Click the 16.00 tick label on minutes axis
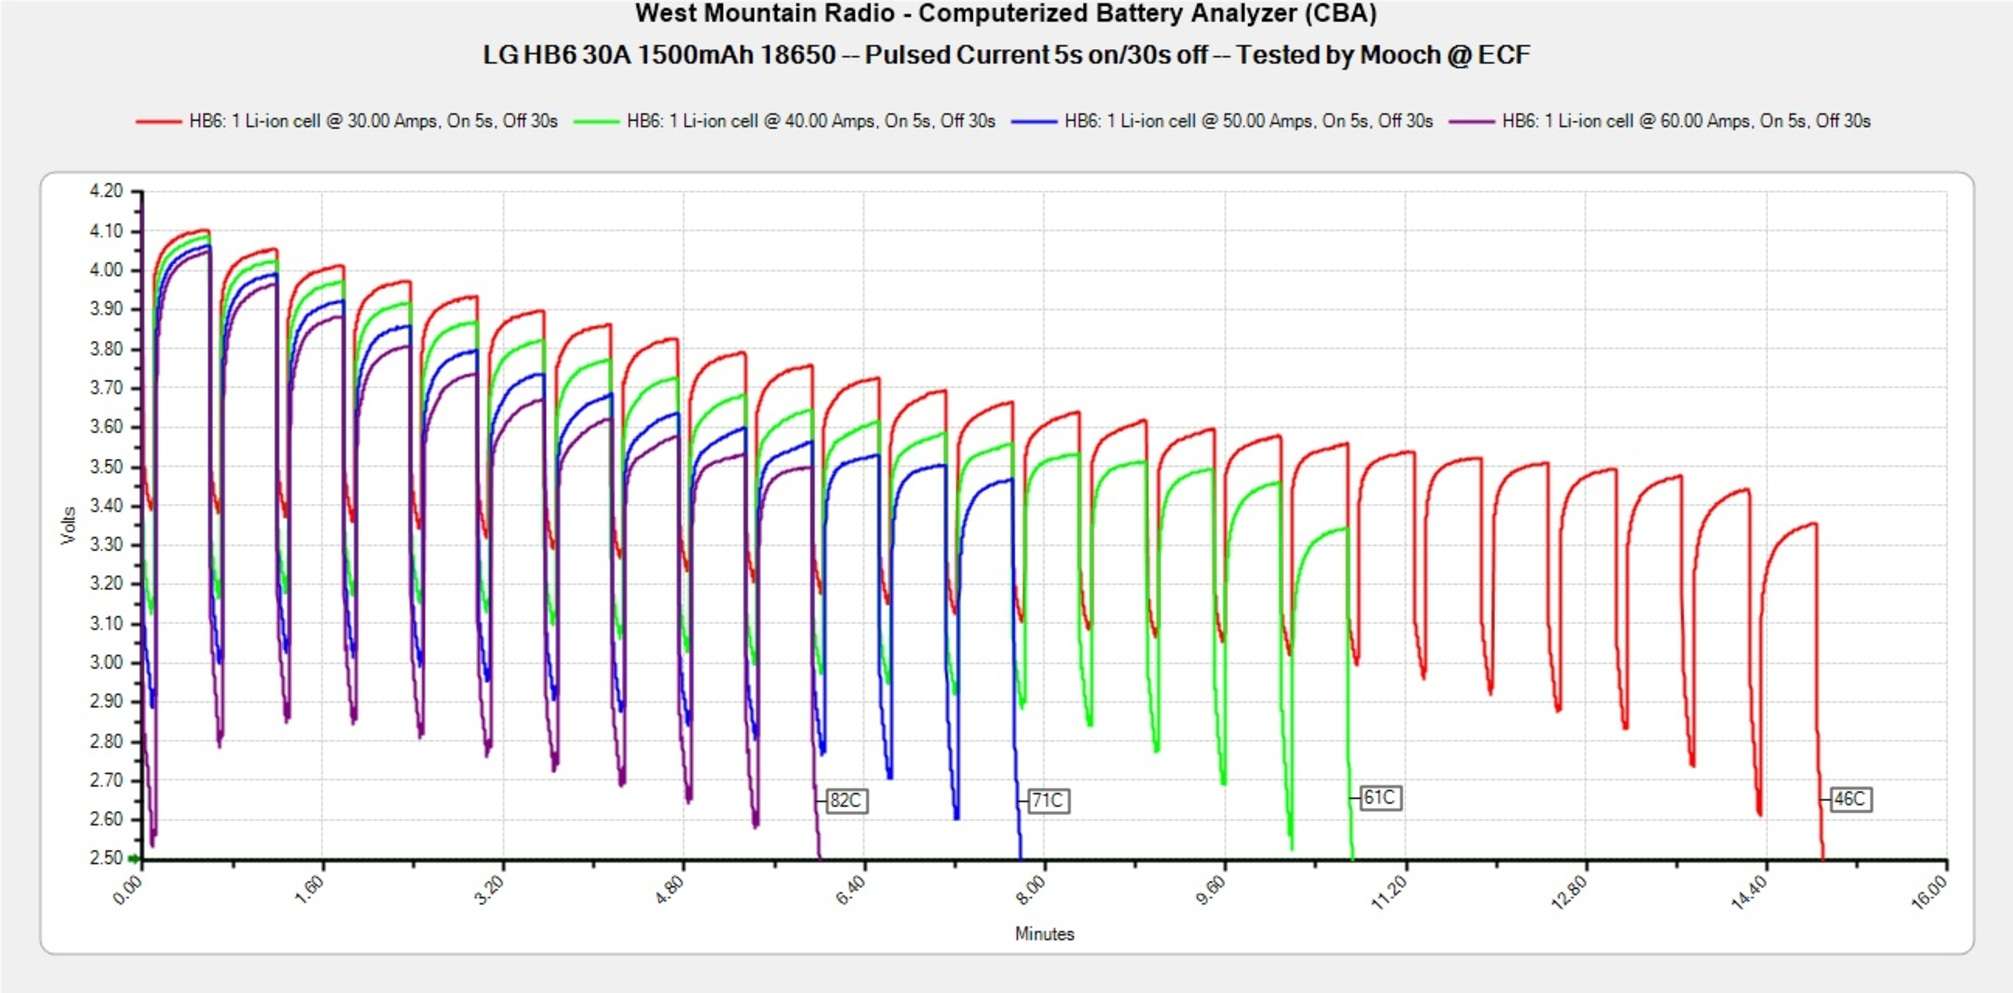Viewport: 2013px width, 993px height. (x=1929, y=891)
